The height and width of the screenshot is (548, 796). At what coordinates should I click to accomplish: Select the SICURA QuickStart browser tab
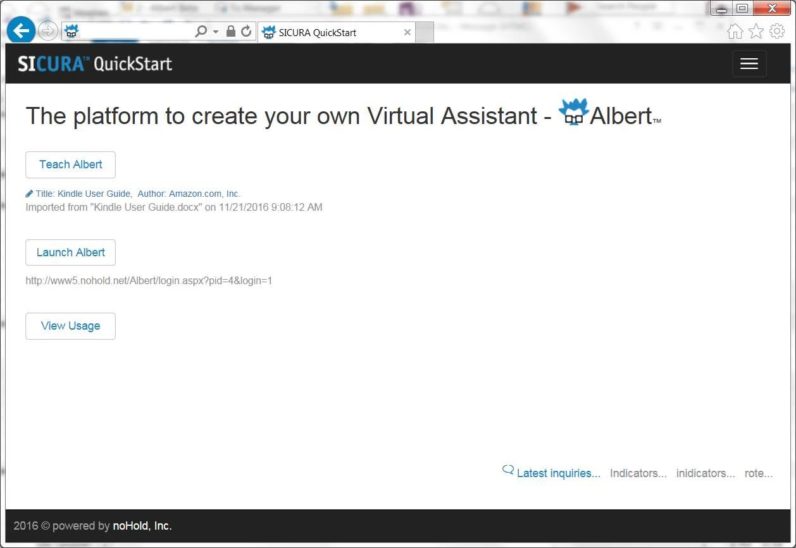click(x=329, y=32)
